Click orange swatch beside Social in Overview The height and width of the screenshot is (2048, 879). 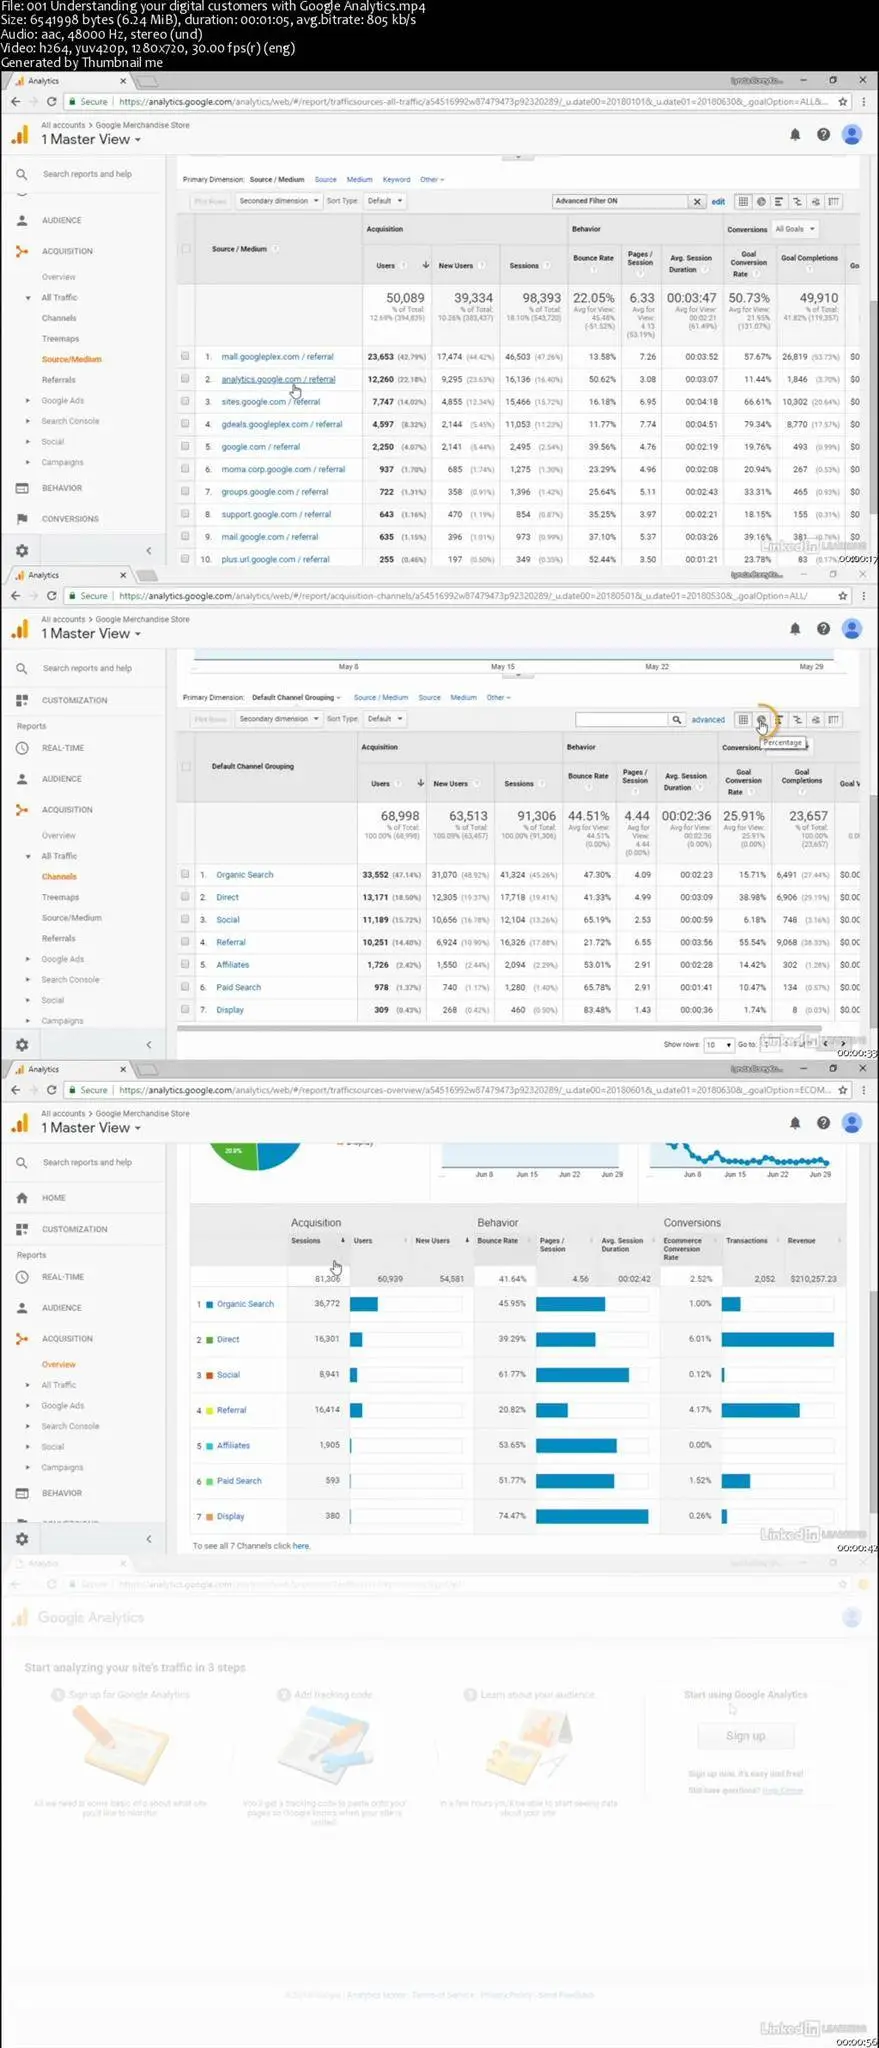pyautogui.click(x=209, y=1375)
